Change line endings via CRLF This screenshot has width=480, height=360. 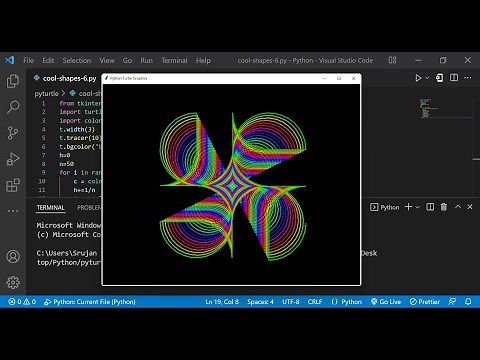(x=315, y=302)
